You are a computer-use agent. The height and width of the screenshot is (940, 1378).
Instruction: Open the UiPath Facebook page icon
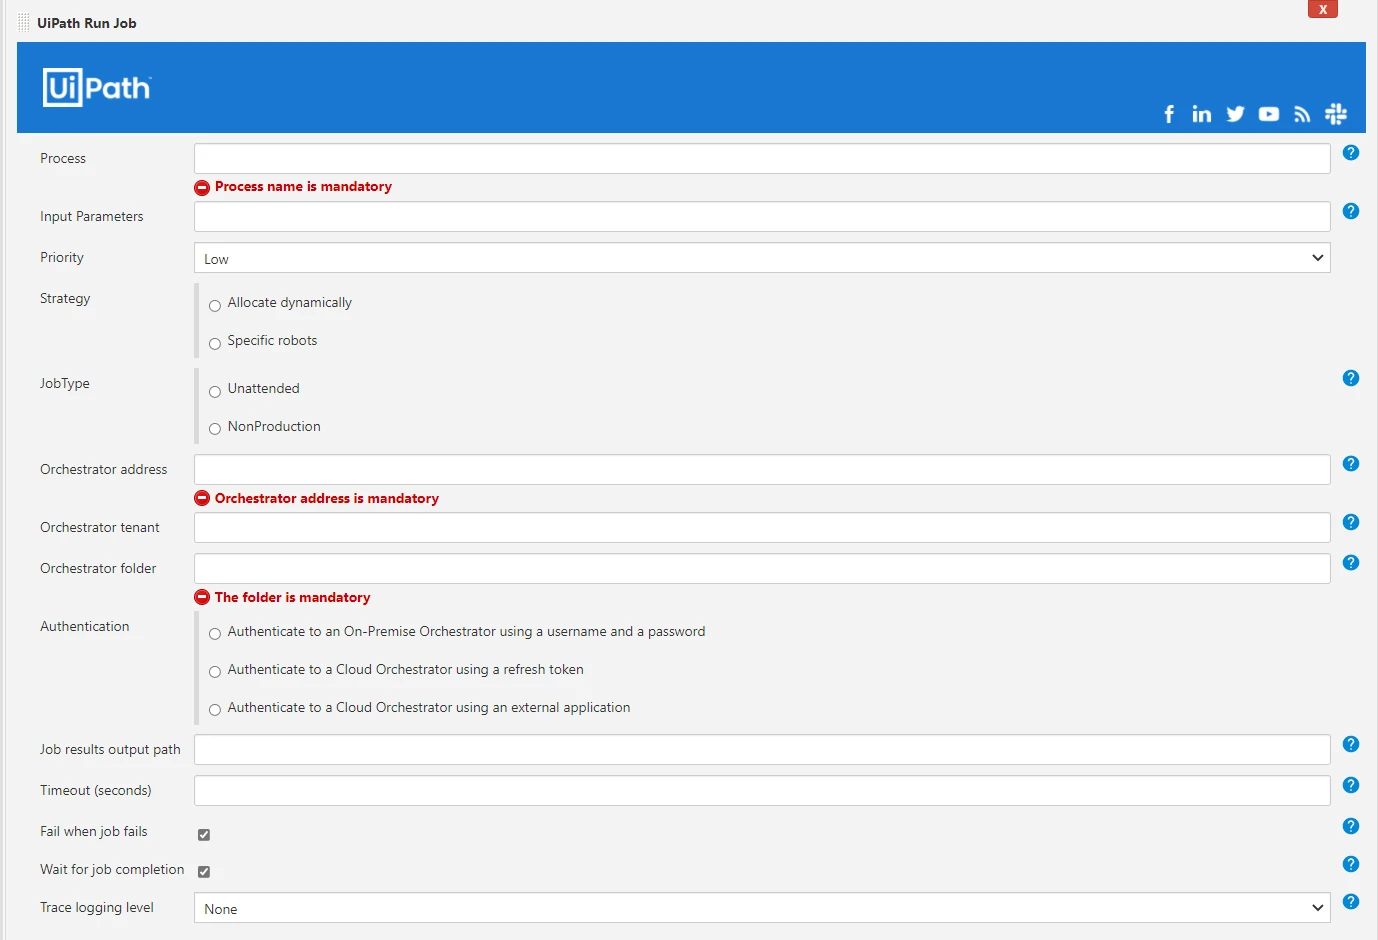coord(1169,114)
